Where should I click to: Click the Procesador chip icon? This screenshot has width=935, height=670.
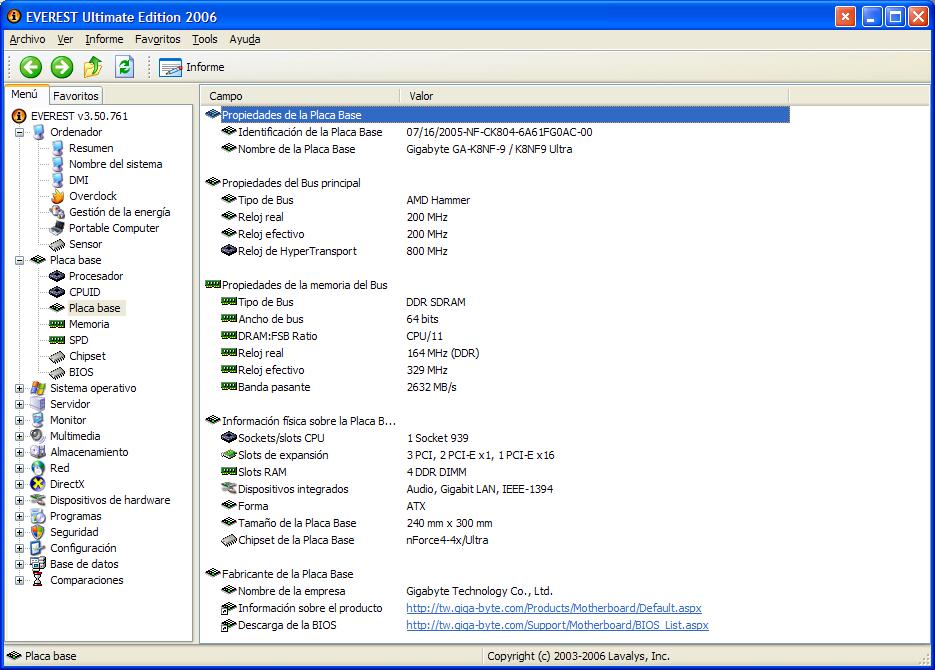click(57, 276)
